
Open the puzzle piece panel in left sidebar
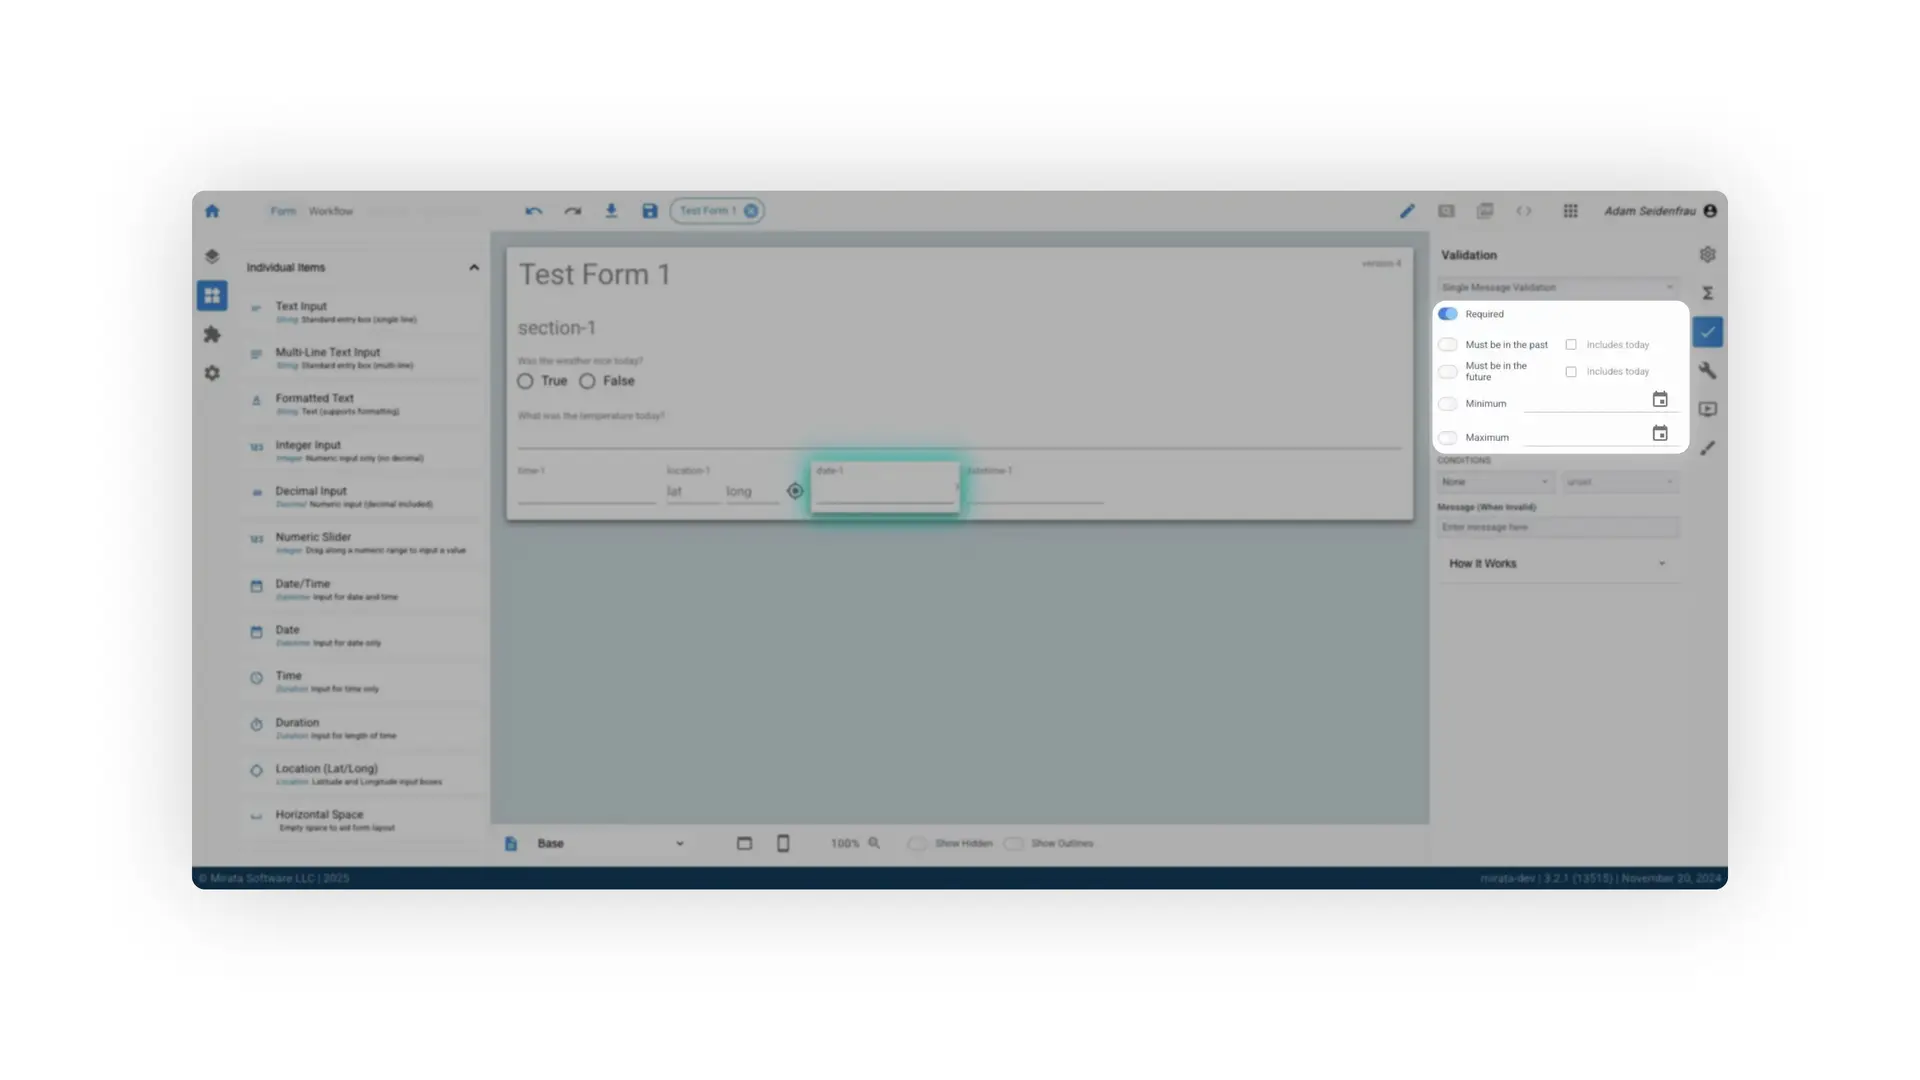click(212, 334)
